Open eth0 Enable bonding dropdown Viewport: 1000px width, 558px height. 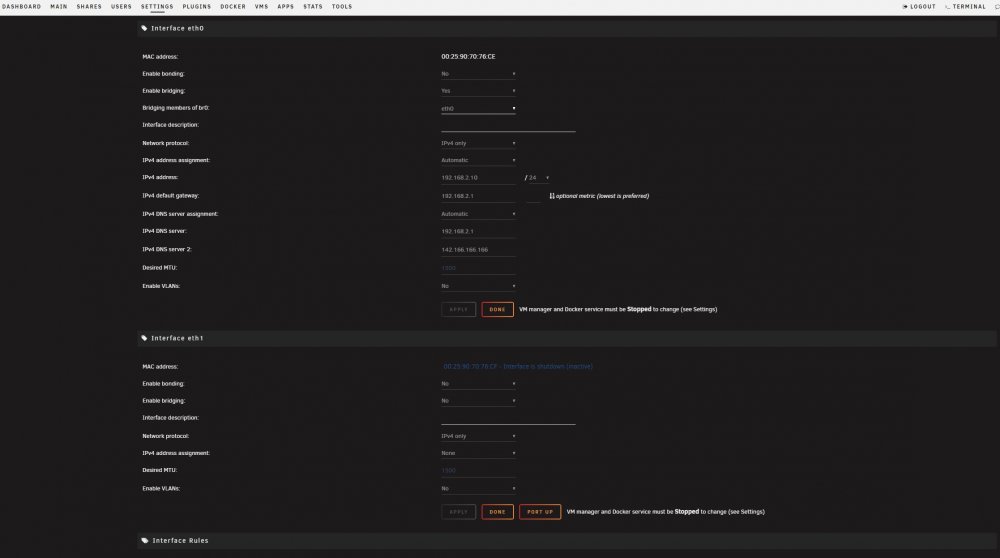(478, 74)
